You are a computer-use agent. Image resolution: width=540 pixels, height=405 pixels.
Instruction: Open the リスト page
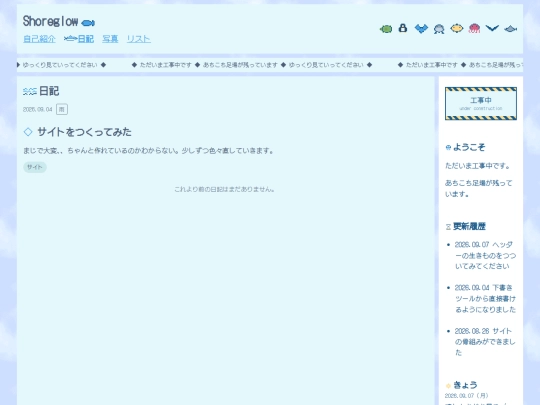138,39
